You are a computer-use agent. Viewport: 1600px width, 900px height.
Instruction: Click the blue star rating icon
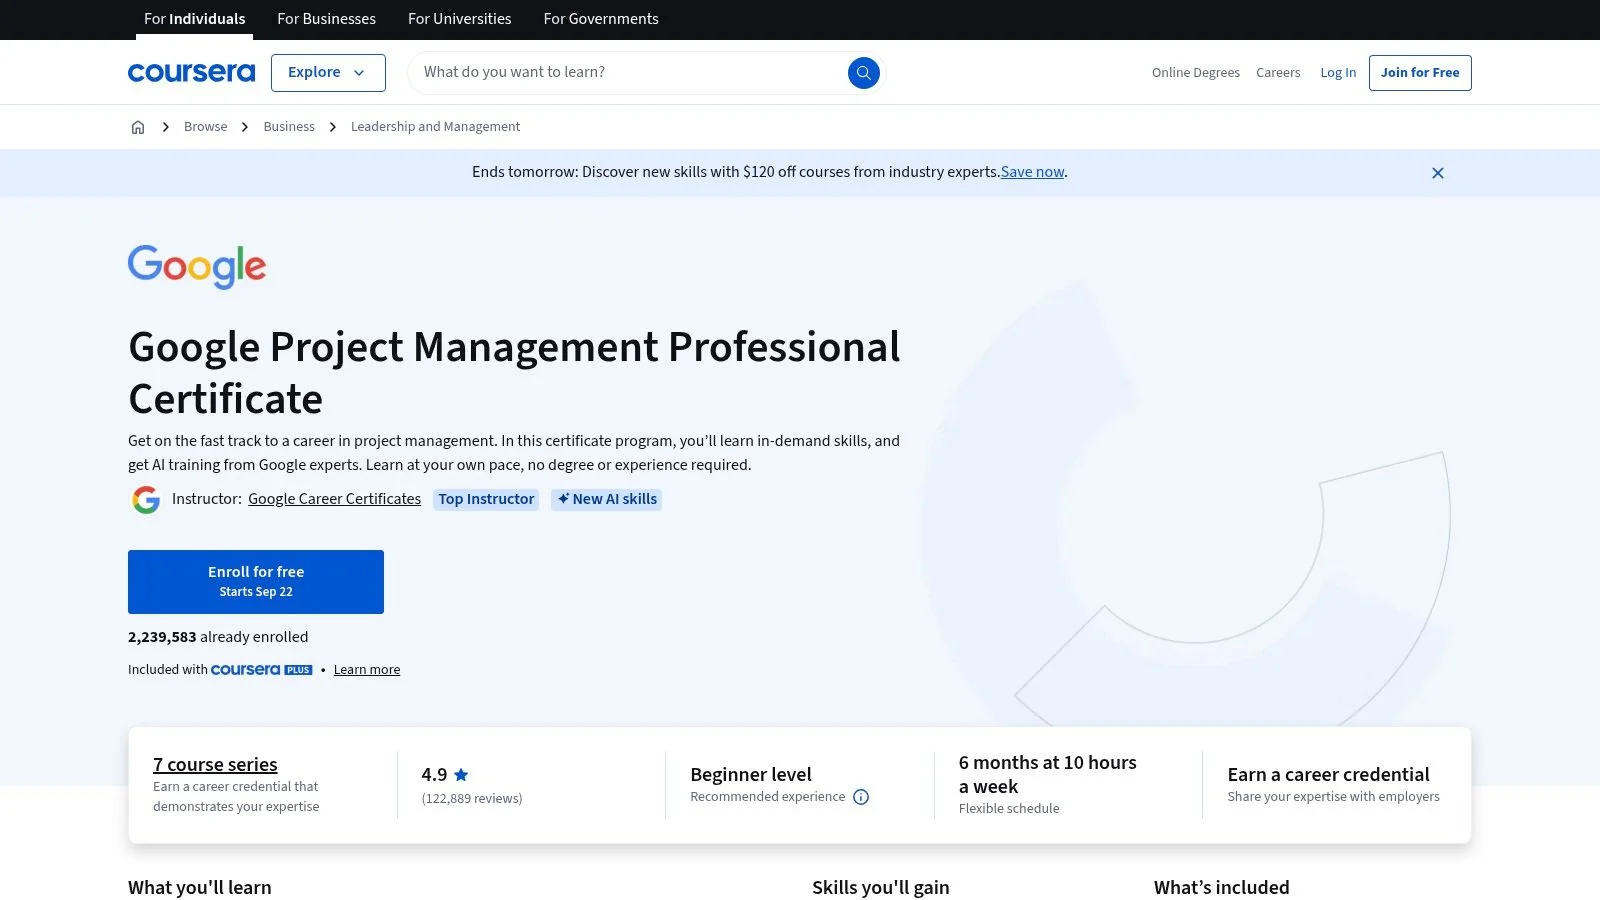(x=461, y=774)
